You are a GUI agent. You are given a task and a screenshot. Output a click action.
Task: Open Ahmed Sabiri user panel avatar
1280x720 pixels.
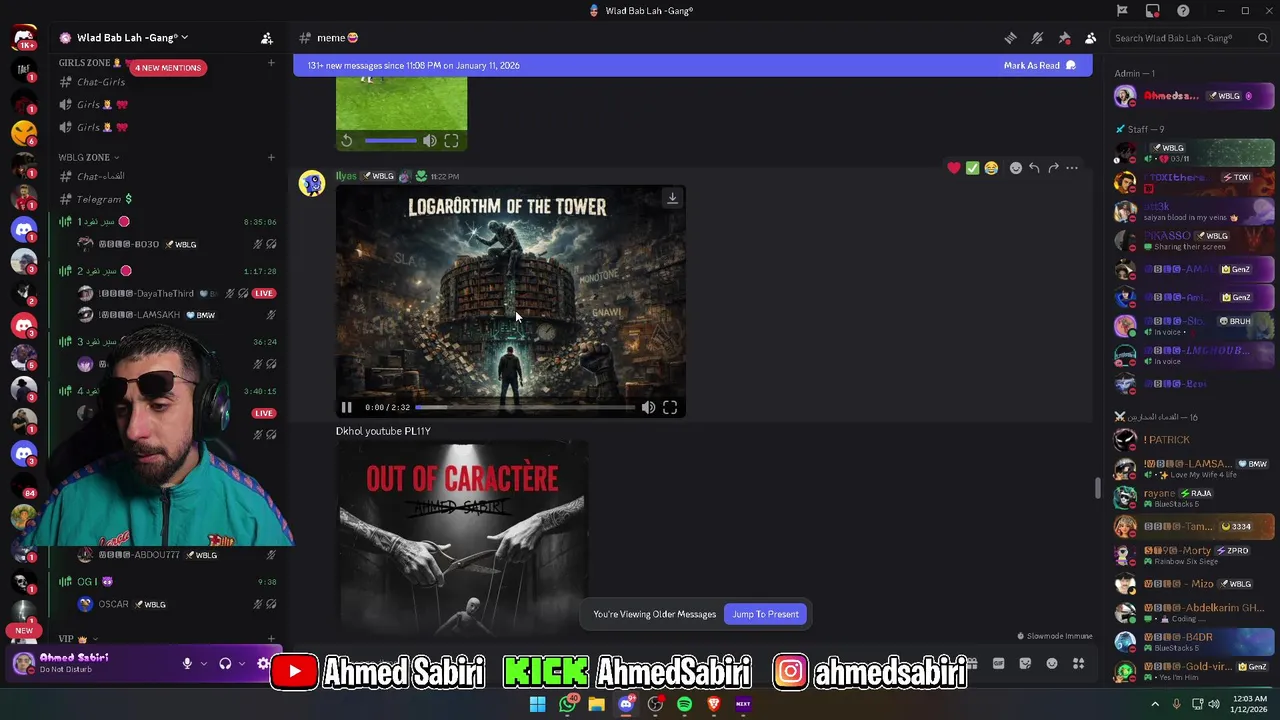pos(24,662)
